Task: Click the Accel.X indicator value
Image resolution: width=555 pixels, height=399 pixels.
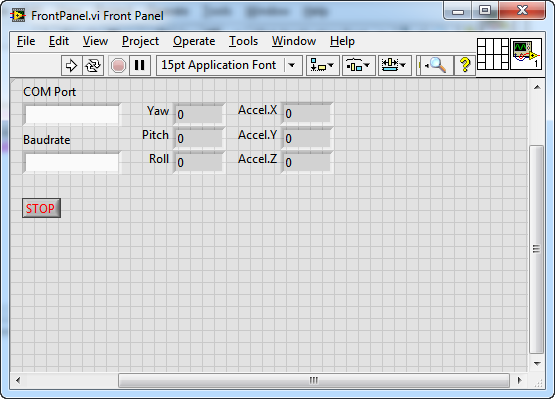Action: point(307,113)
